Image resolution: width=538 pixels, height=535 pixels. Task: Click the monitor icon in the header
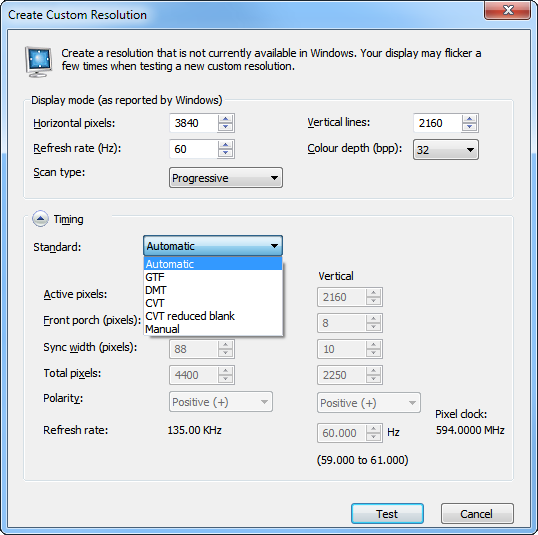tap(39, 62)
